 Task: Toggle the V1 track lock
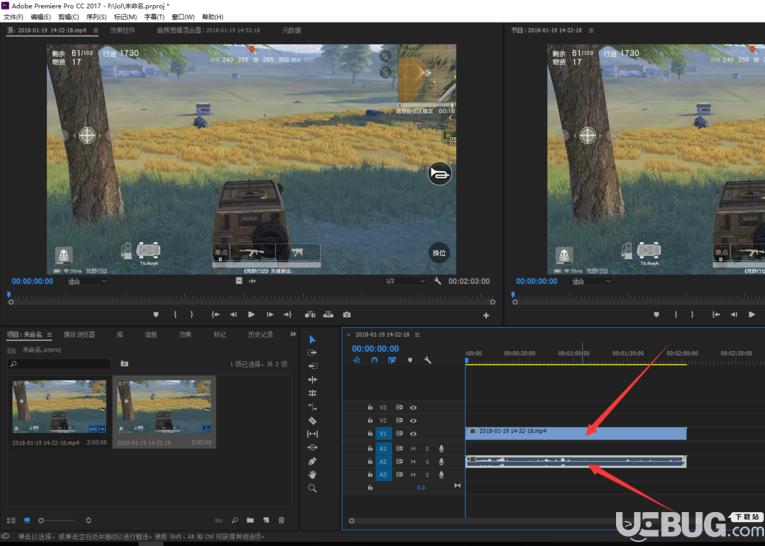coord(370,433)
